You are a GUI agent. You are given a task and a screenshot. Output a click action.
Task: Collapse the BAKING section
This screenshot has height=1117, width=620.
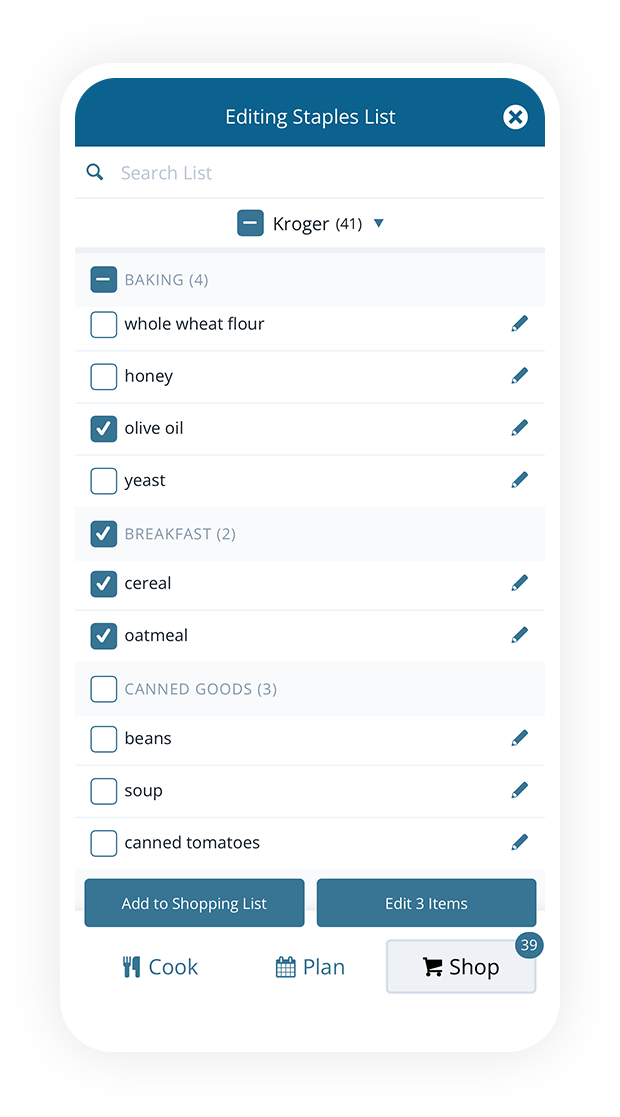pos(103,279)
